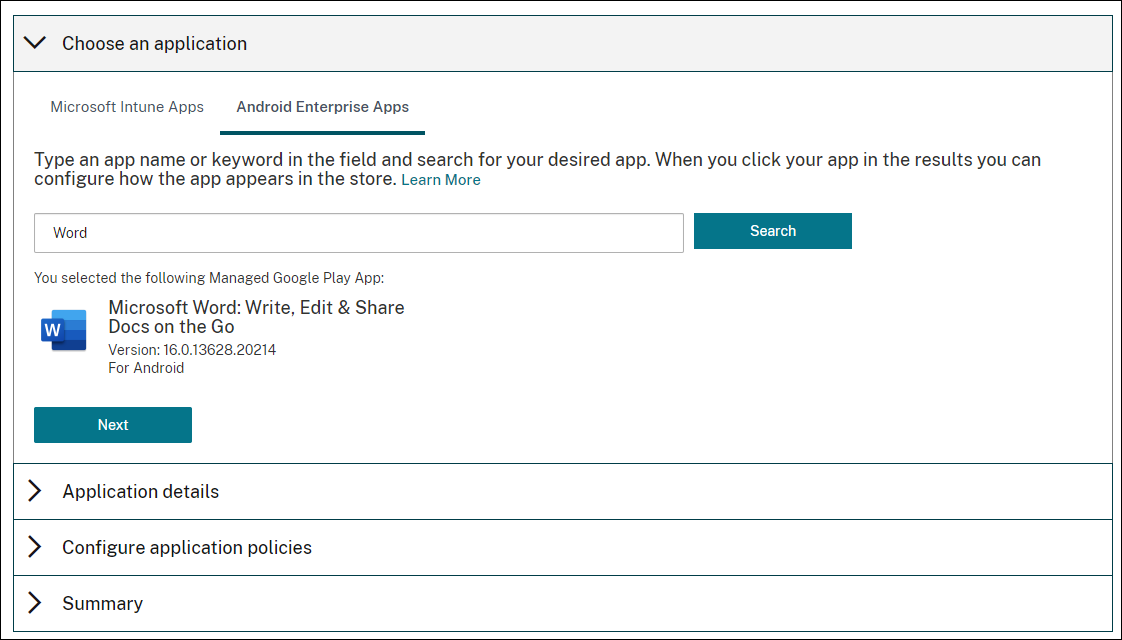
Task: Switch to the Microsoft Intune Apps tab
Action: [127, 107]
